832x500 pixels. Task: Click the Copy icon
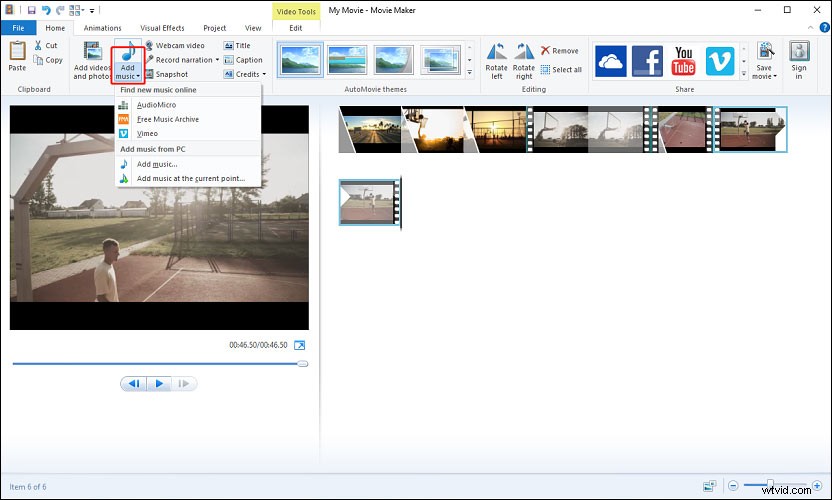point(38,60)
